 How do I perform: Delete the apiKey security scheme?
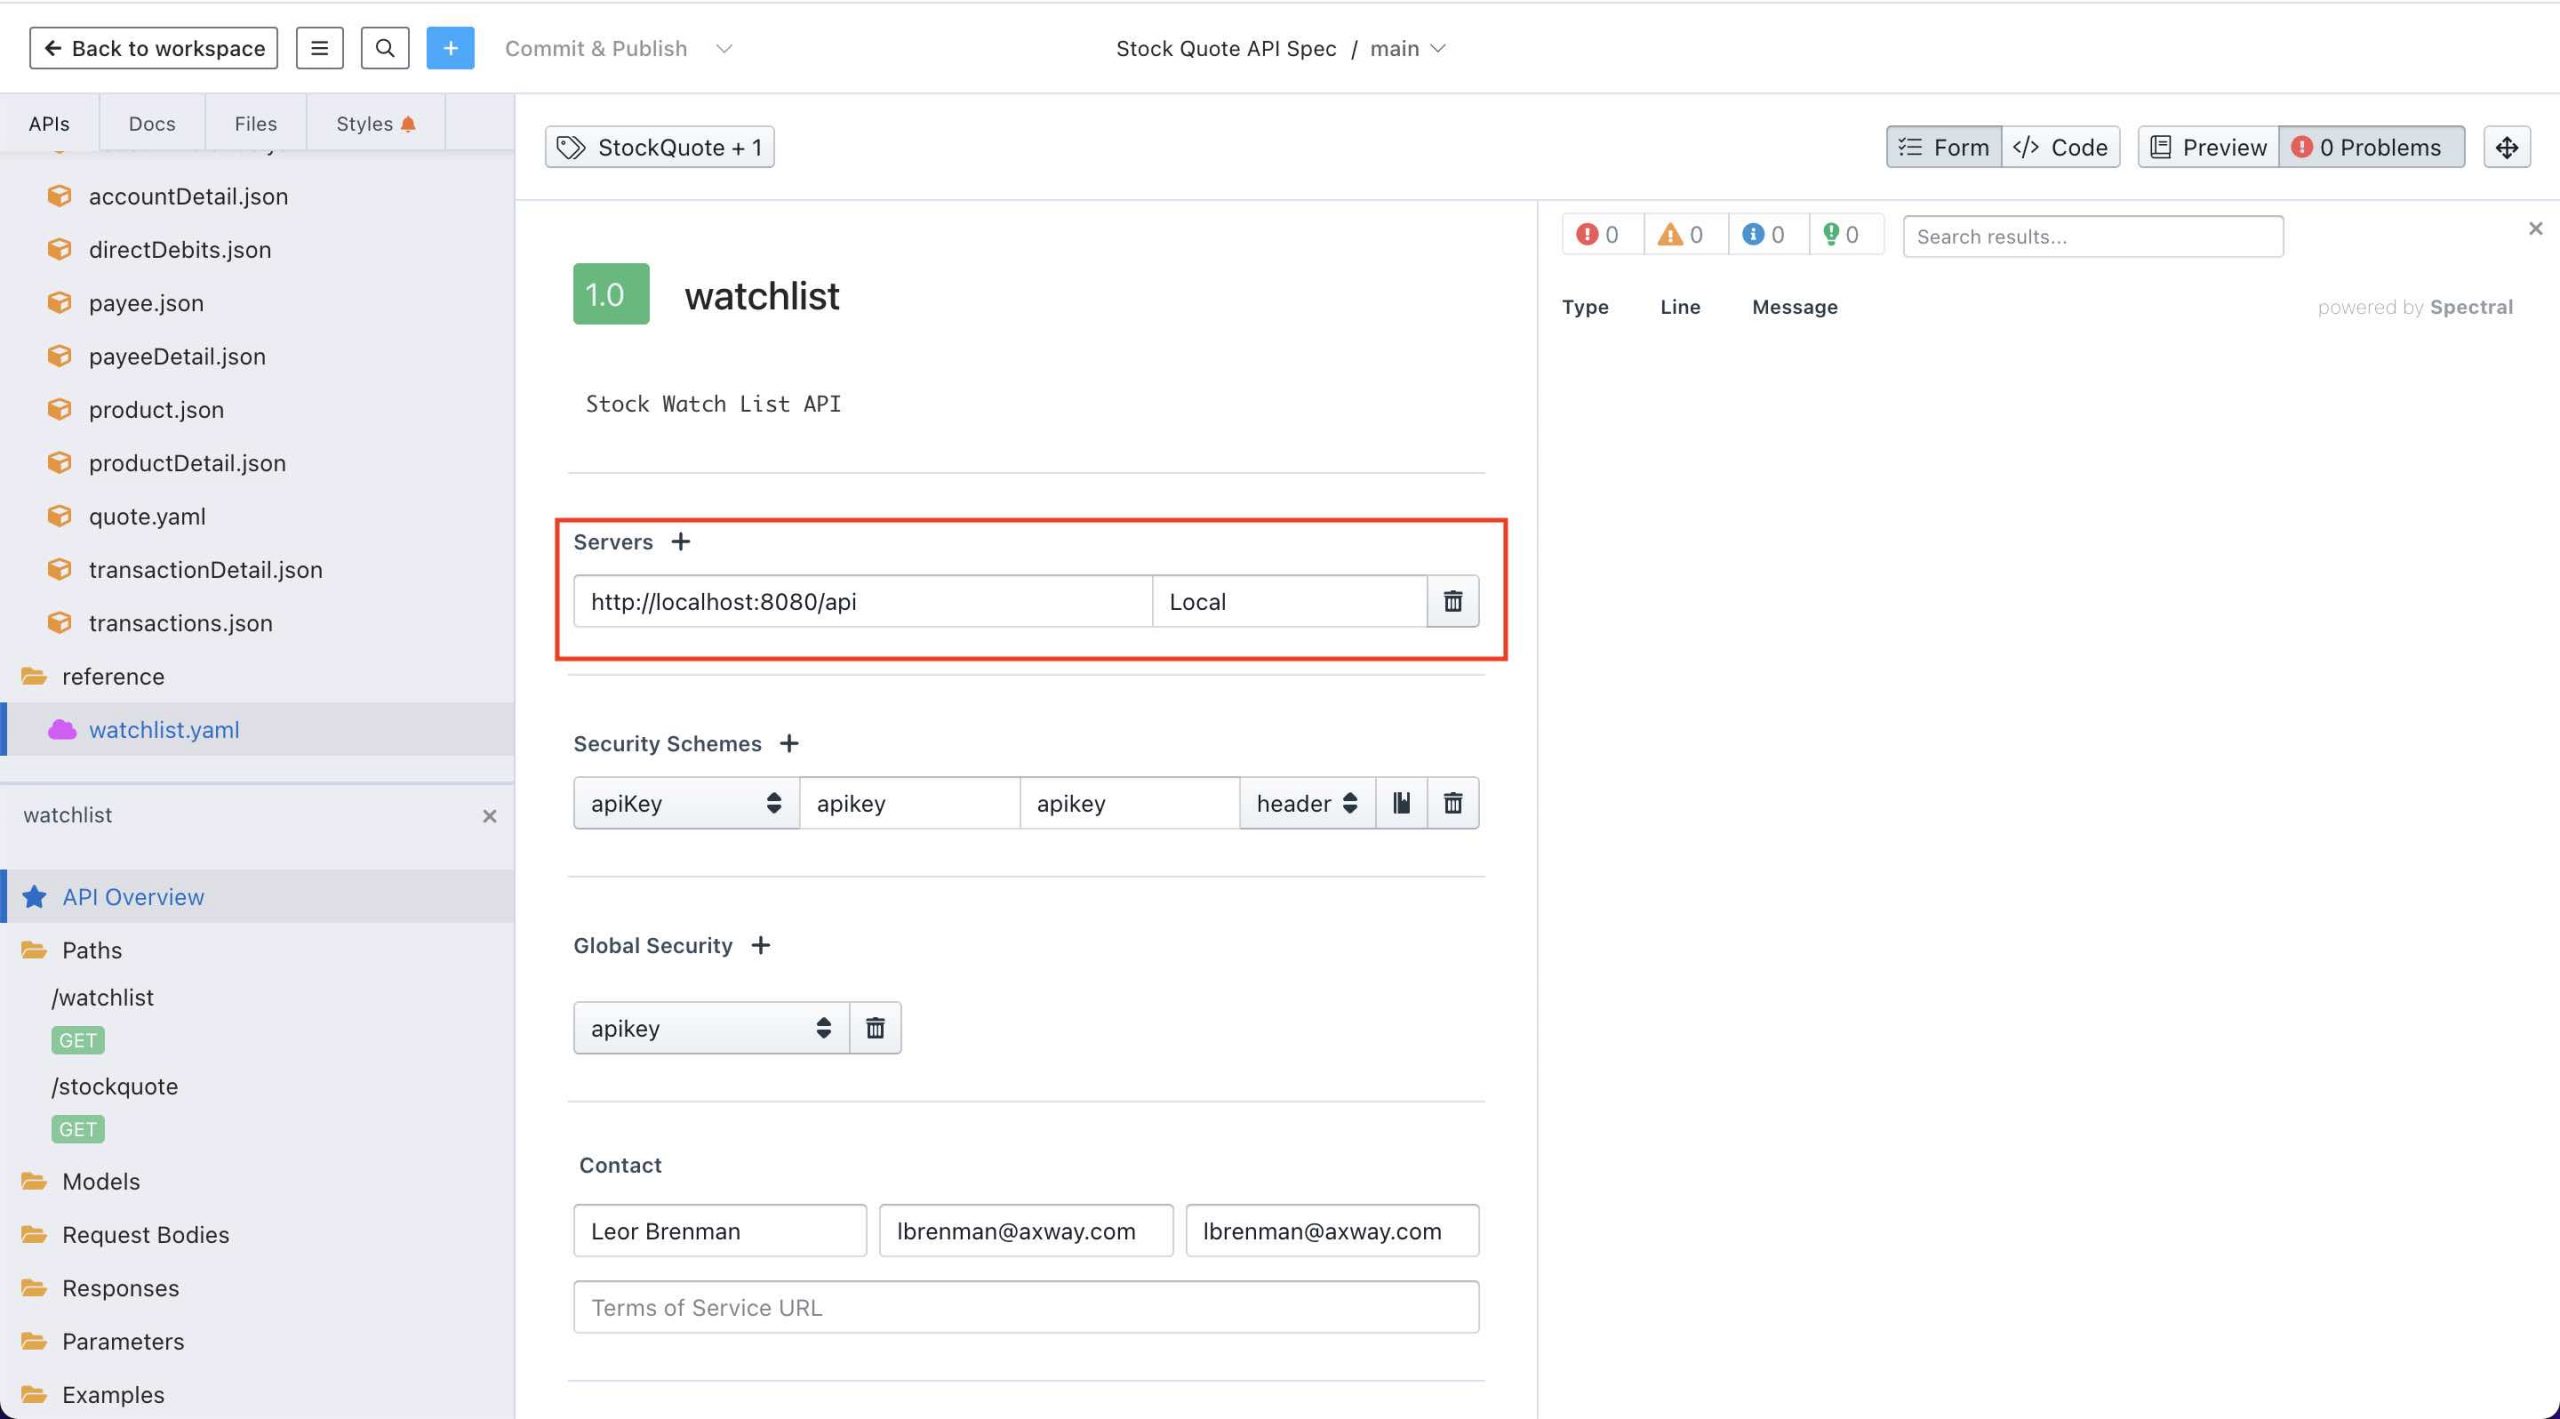coord(1452,803)
